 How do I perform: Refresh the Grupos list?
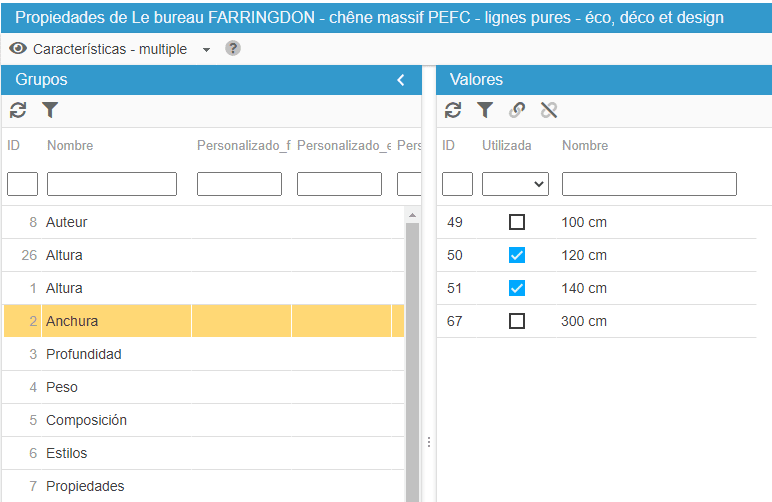coord(18,110)
